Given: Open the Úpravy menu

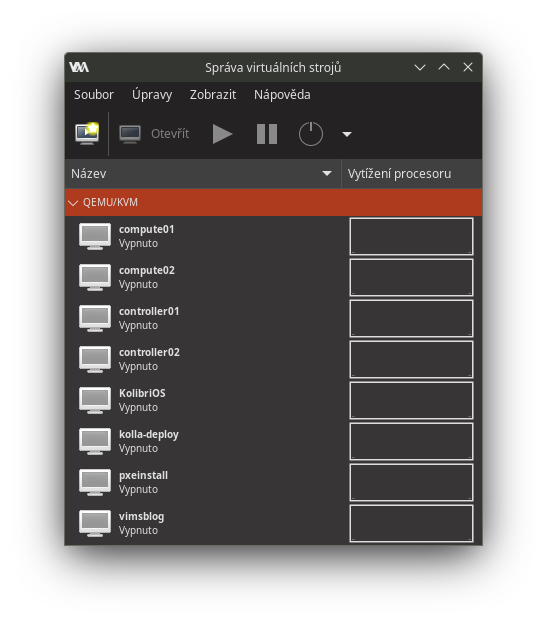Looking at the screenshot, I should [x=152, y=95].
